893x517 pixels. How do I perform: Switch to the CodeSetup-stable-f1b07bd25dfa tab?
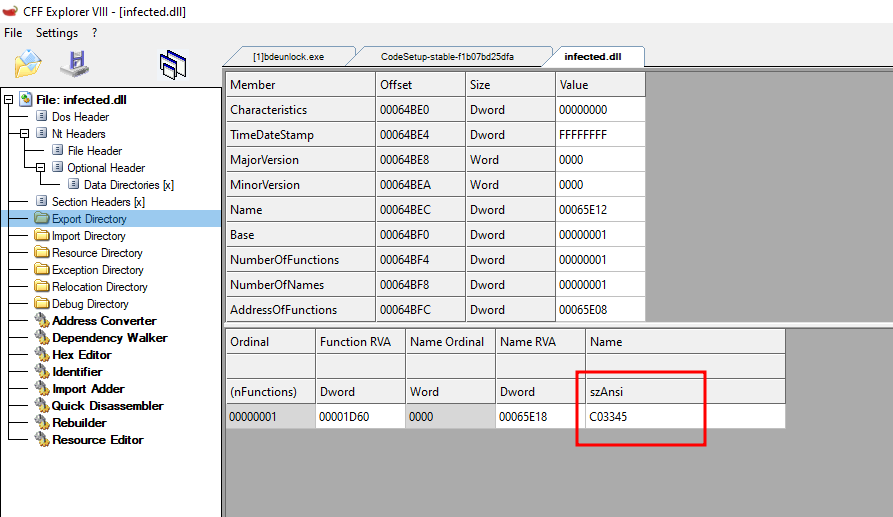(447, 57)
